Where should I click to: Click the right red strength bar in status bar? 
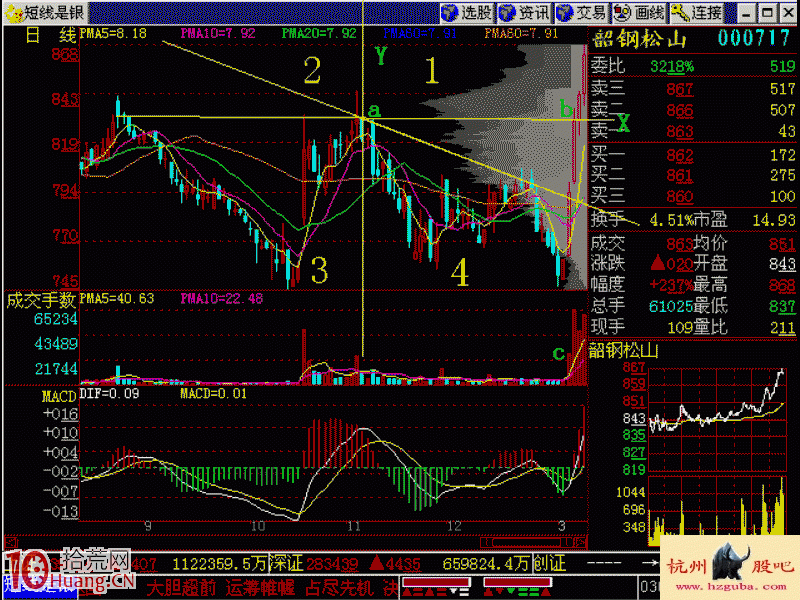point(516,582)
